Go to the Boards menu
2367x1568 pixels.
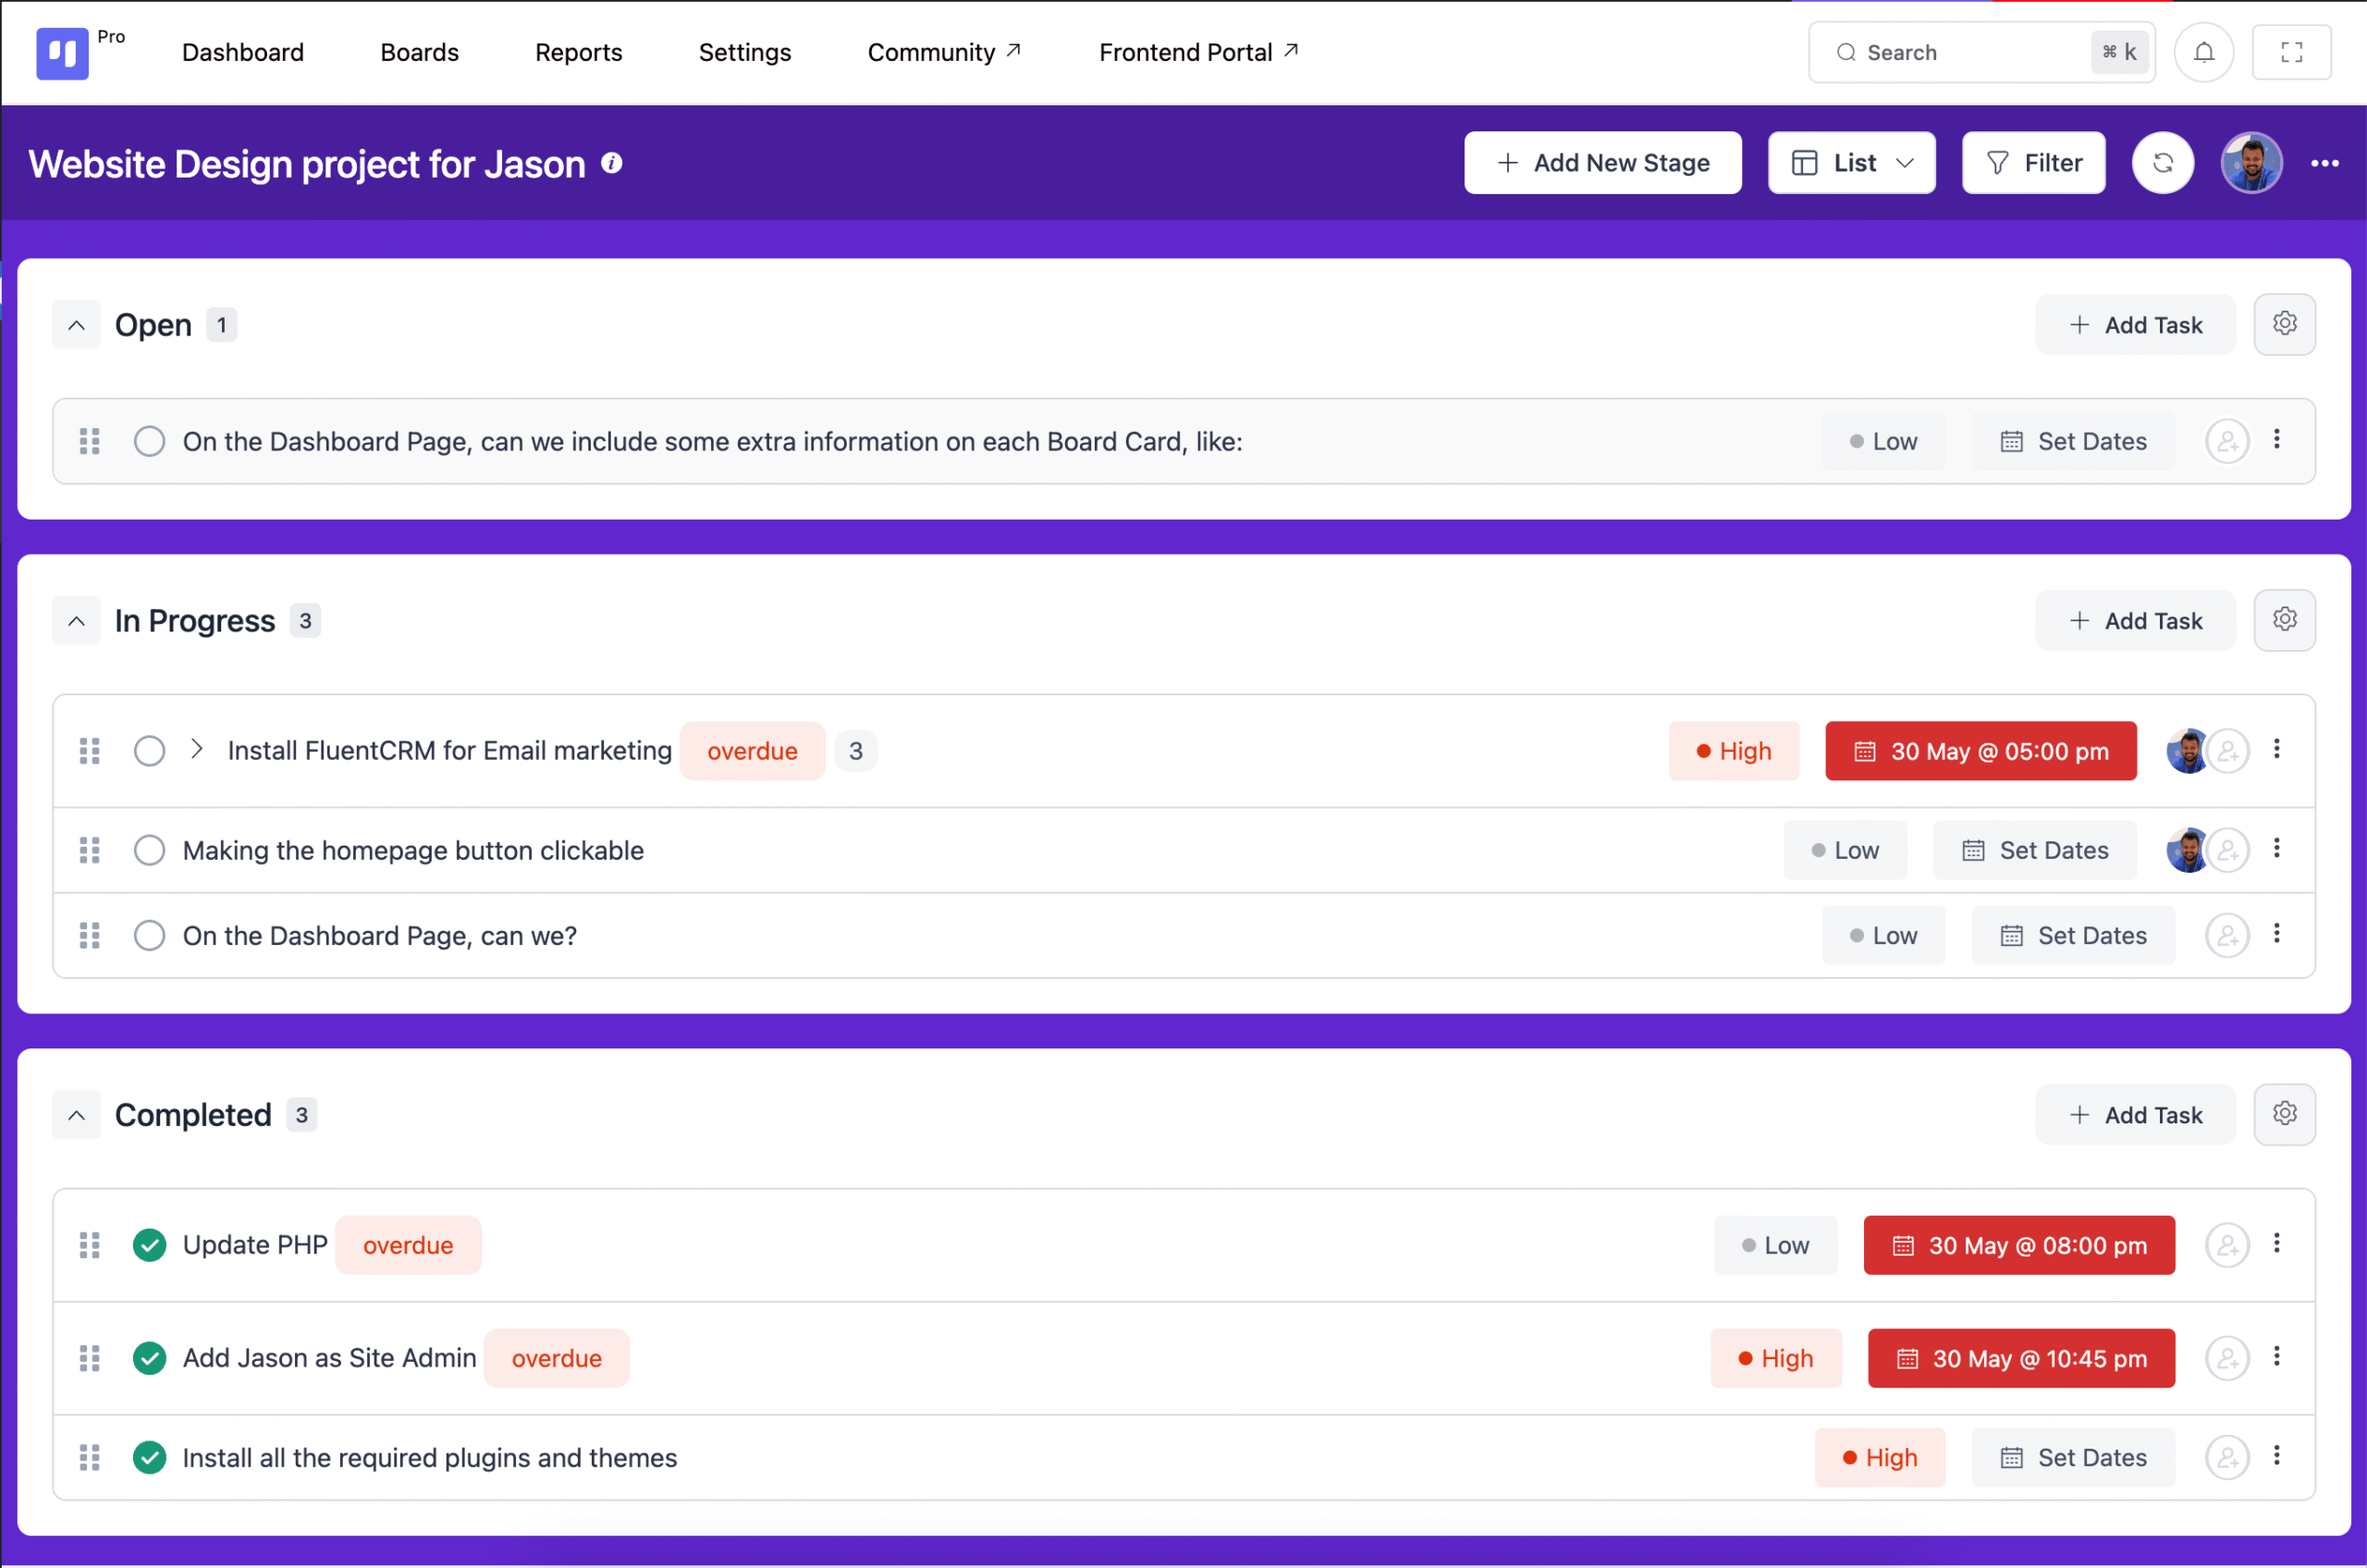pos(419,52)
